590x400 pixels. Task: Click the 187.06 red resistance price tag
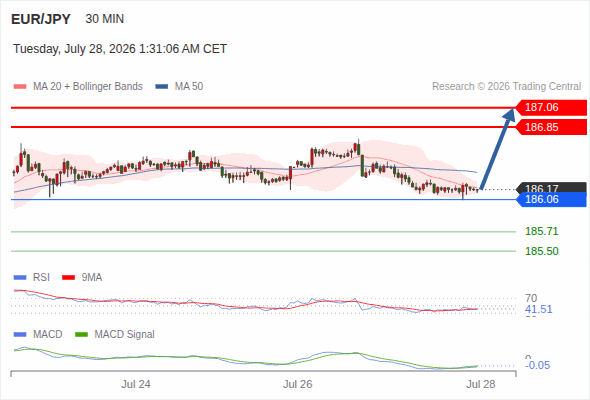tap(551, 108)
